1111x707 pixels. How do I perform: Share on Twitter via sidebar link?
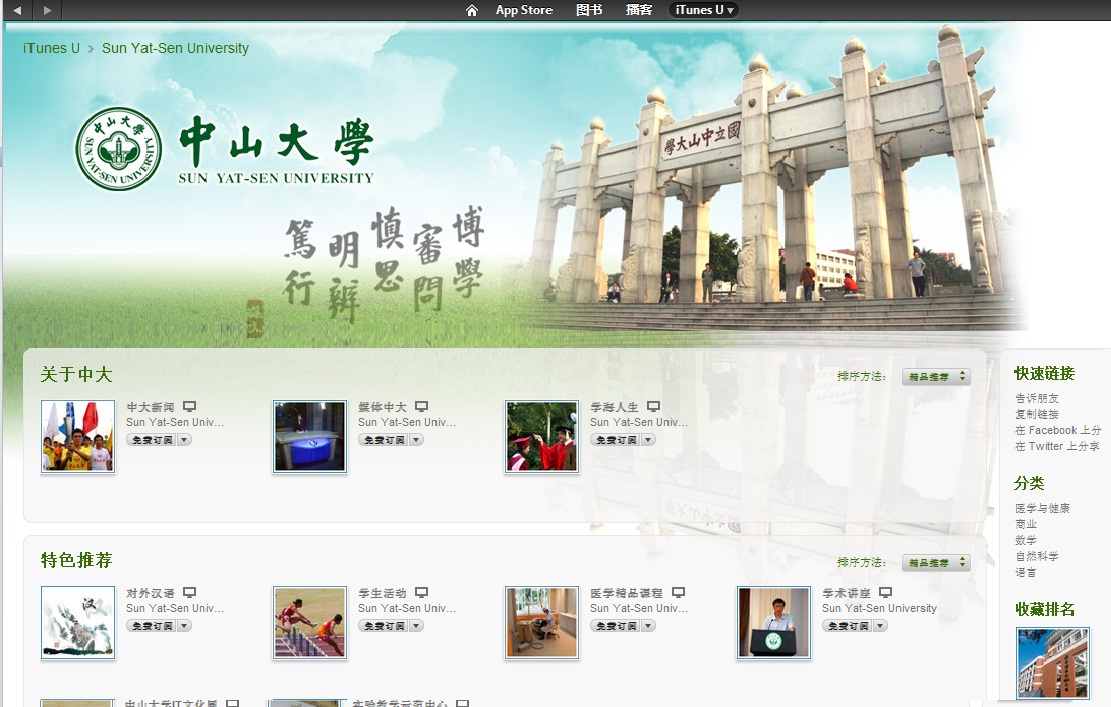coord(1057,446)
